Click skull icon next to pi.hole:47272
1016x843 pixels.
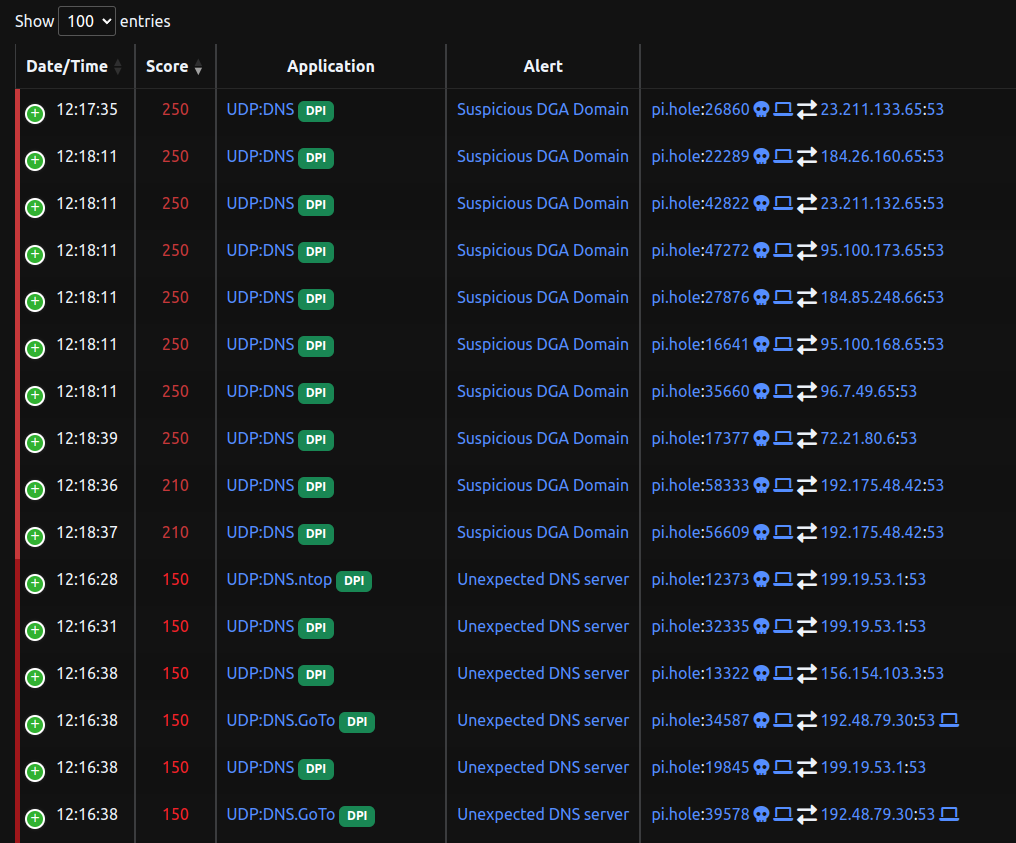tap(761, 251)
